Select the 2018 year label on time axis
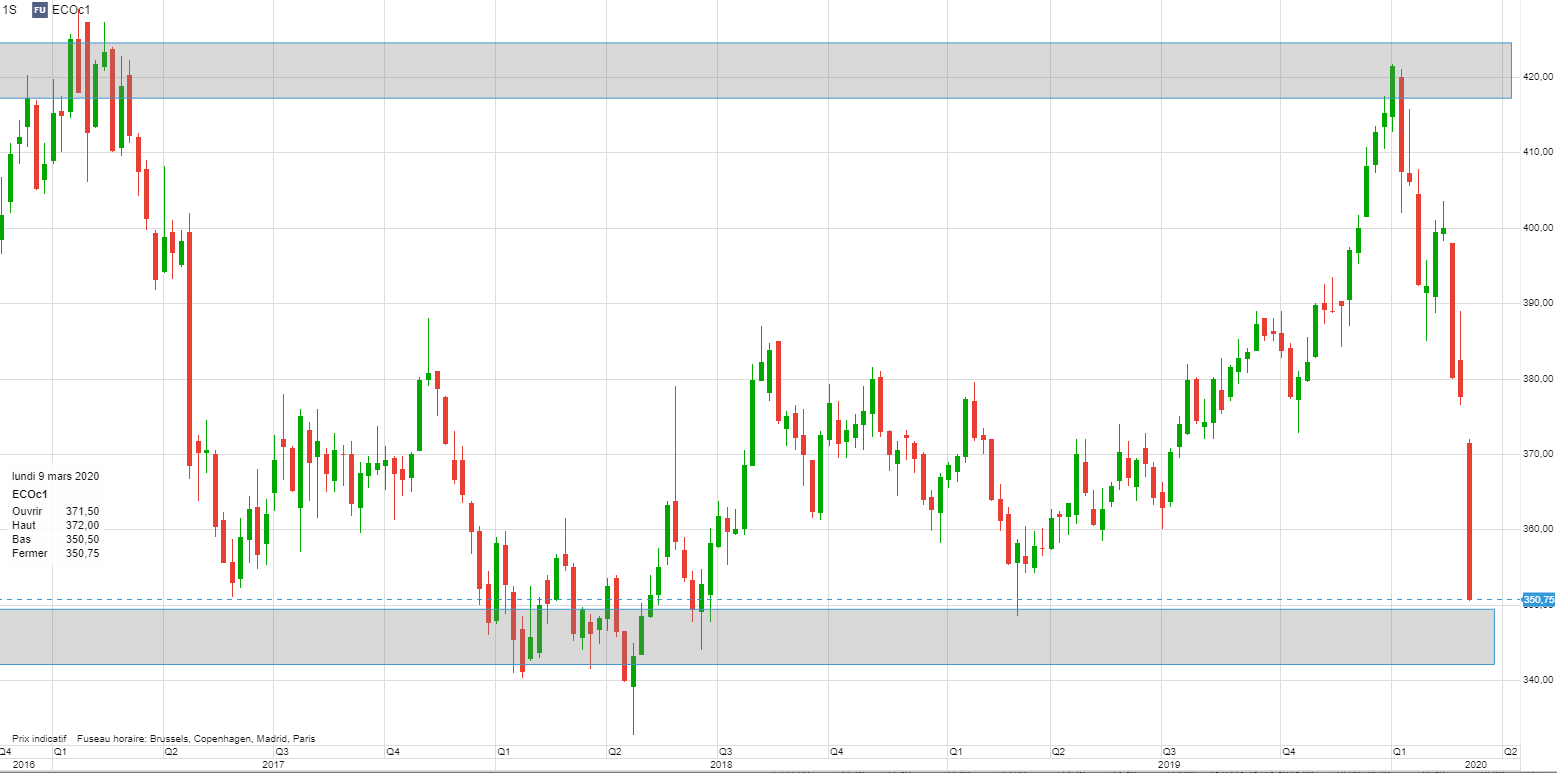Image resolution: width=1557 pixels, height=773 pixels. click(x=718, y=764)
